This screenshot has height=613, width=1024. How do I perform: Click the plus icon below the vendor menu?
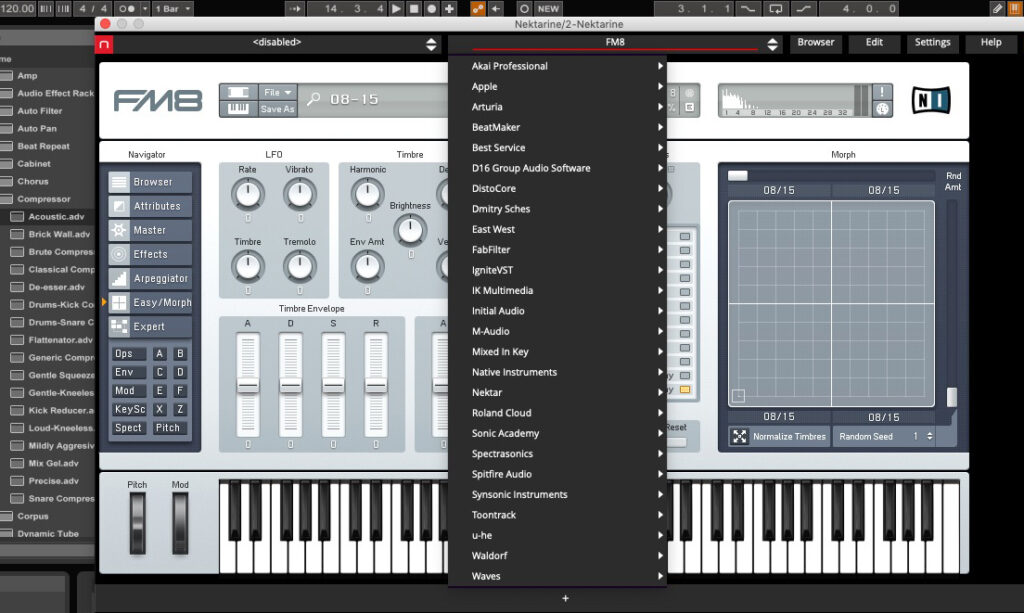pos(565,598)
